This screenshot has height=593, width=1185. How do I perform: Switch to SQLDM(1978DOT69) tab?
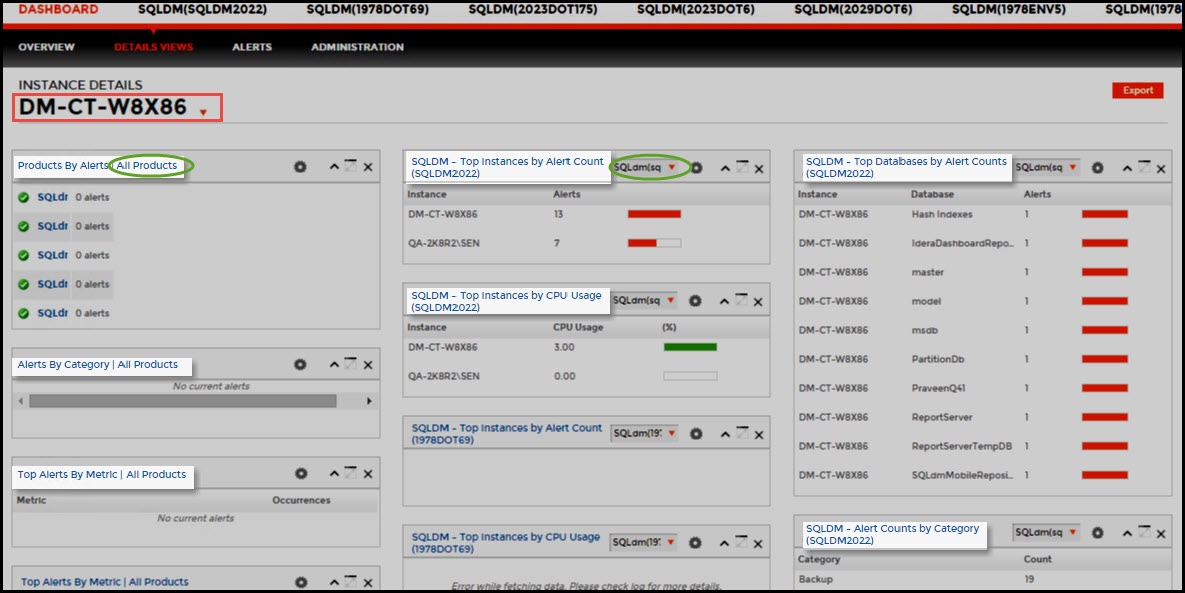pos(368,10)
